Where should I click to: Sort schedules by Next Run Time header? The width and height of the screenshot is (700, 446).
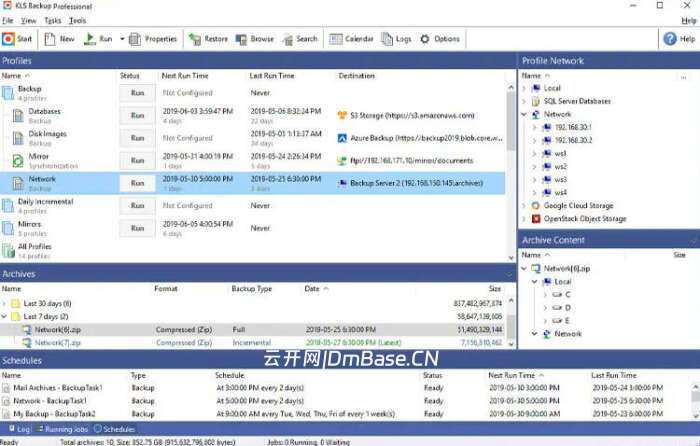pyautogui.click(x=512, y=375)
